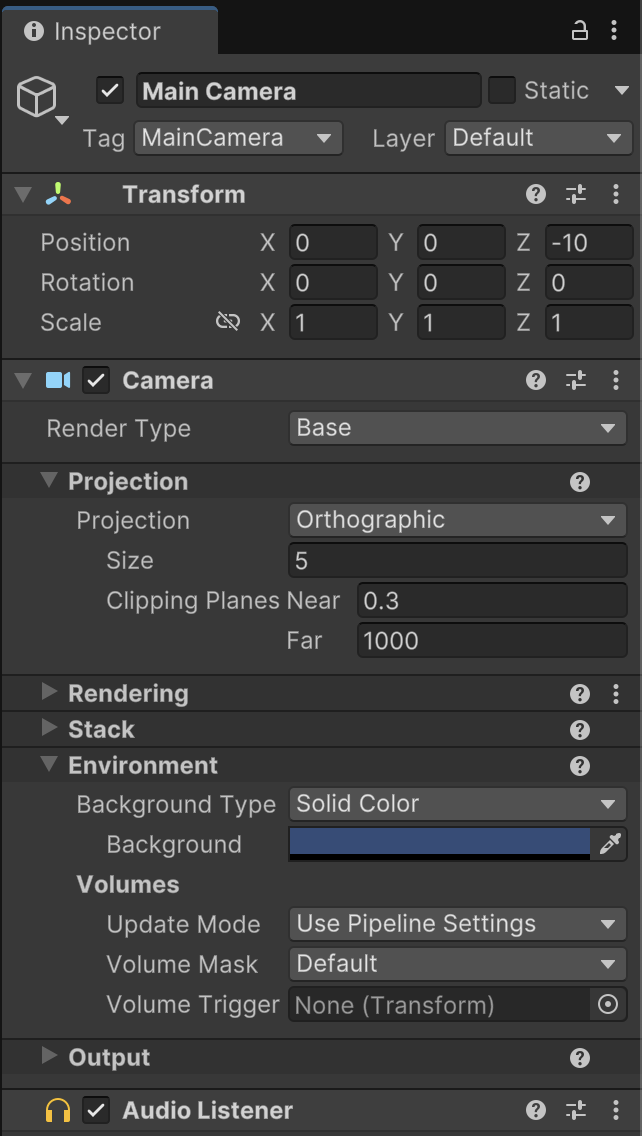The width and height of the screenshot is (642, 1136).
Task: Enable the Static checkbox
Action: point(501,91)
